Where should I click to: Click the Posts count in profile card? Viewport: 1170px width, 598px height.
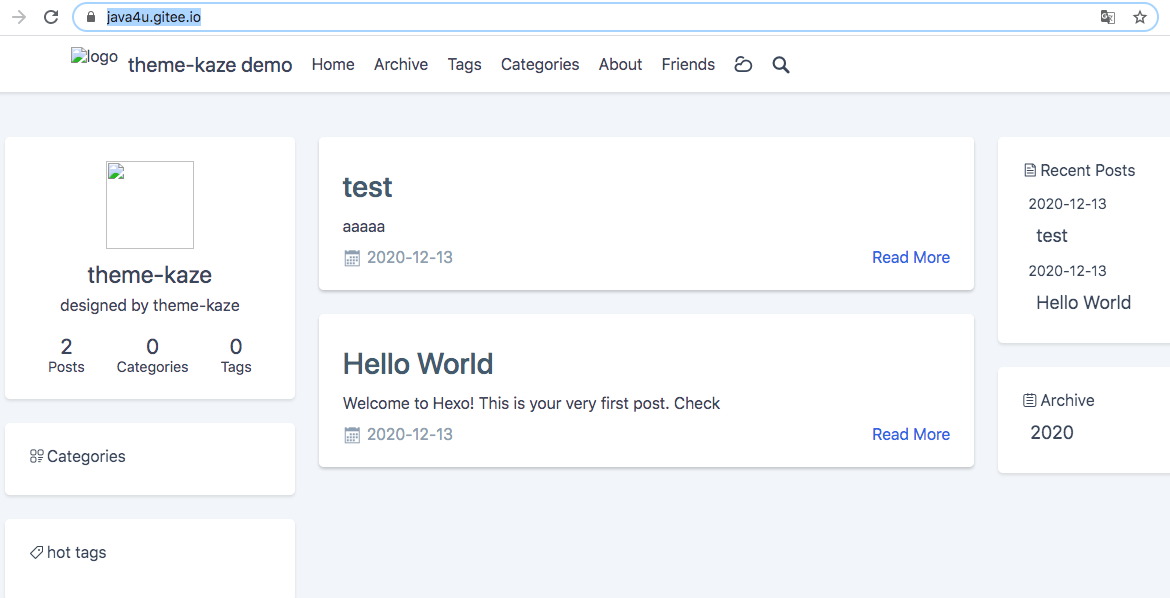pyautogui.click(x=66, y=355)
